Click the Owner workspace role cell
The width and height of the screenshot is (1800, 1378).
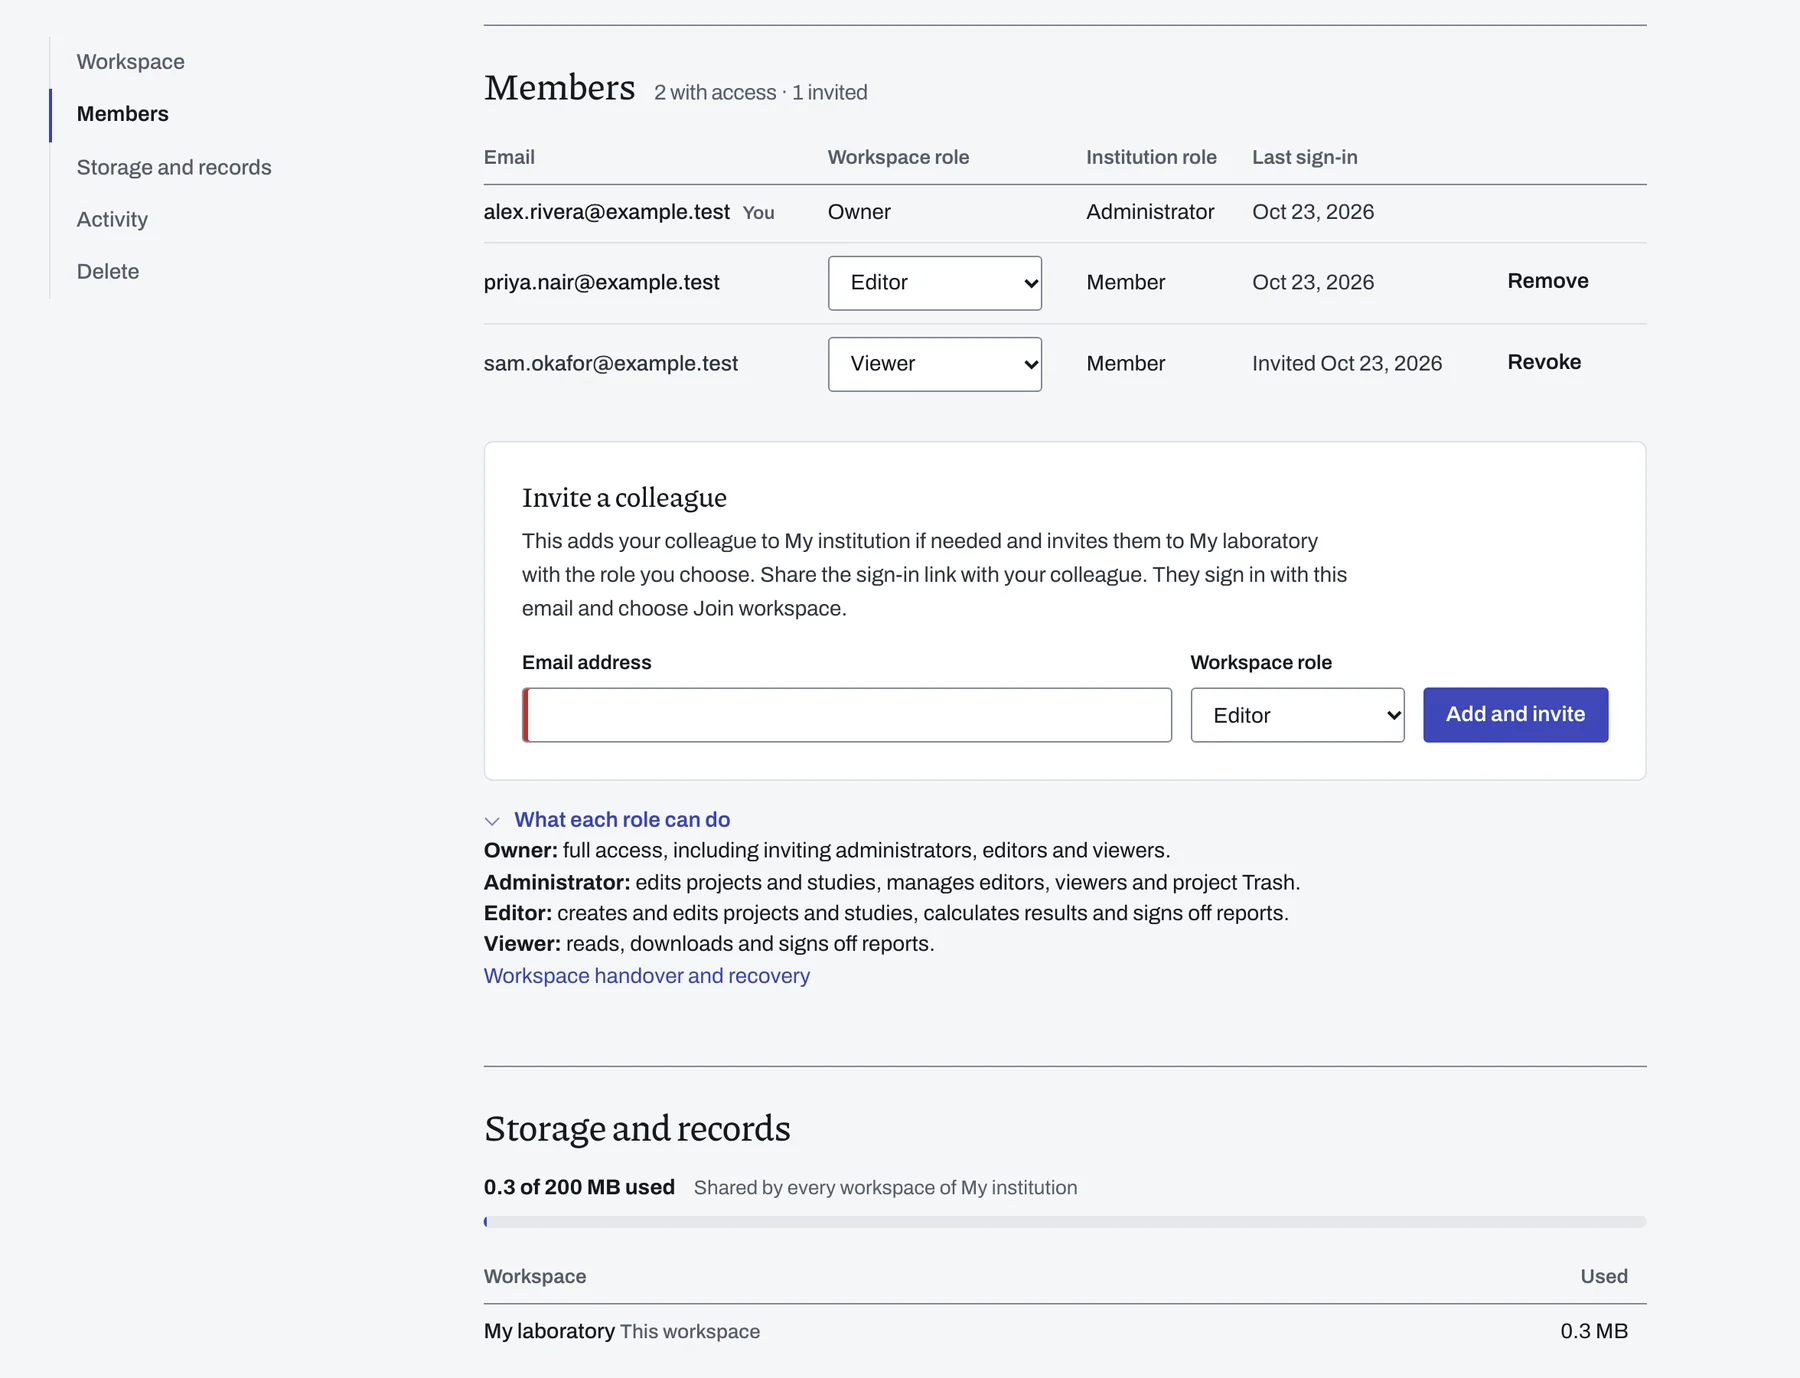coord(859,212)
